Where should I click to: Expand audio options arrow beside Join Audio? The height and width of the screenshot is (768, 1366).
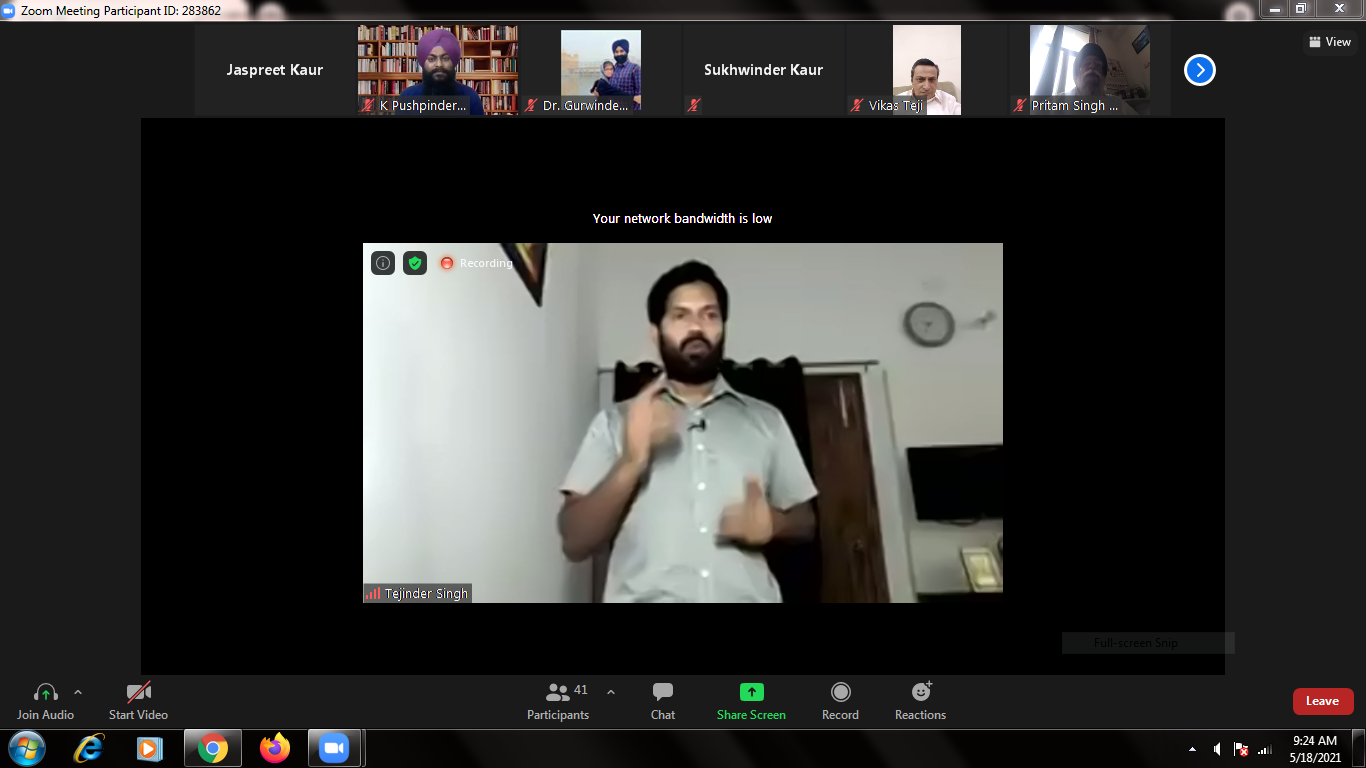pyautogui.click(x=78, y=692)
